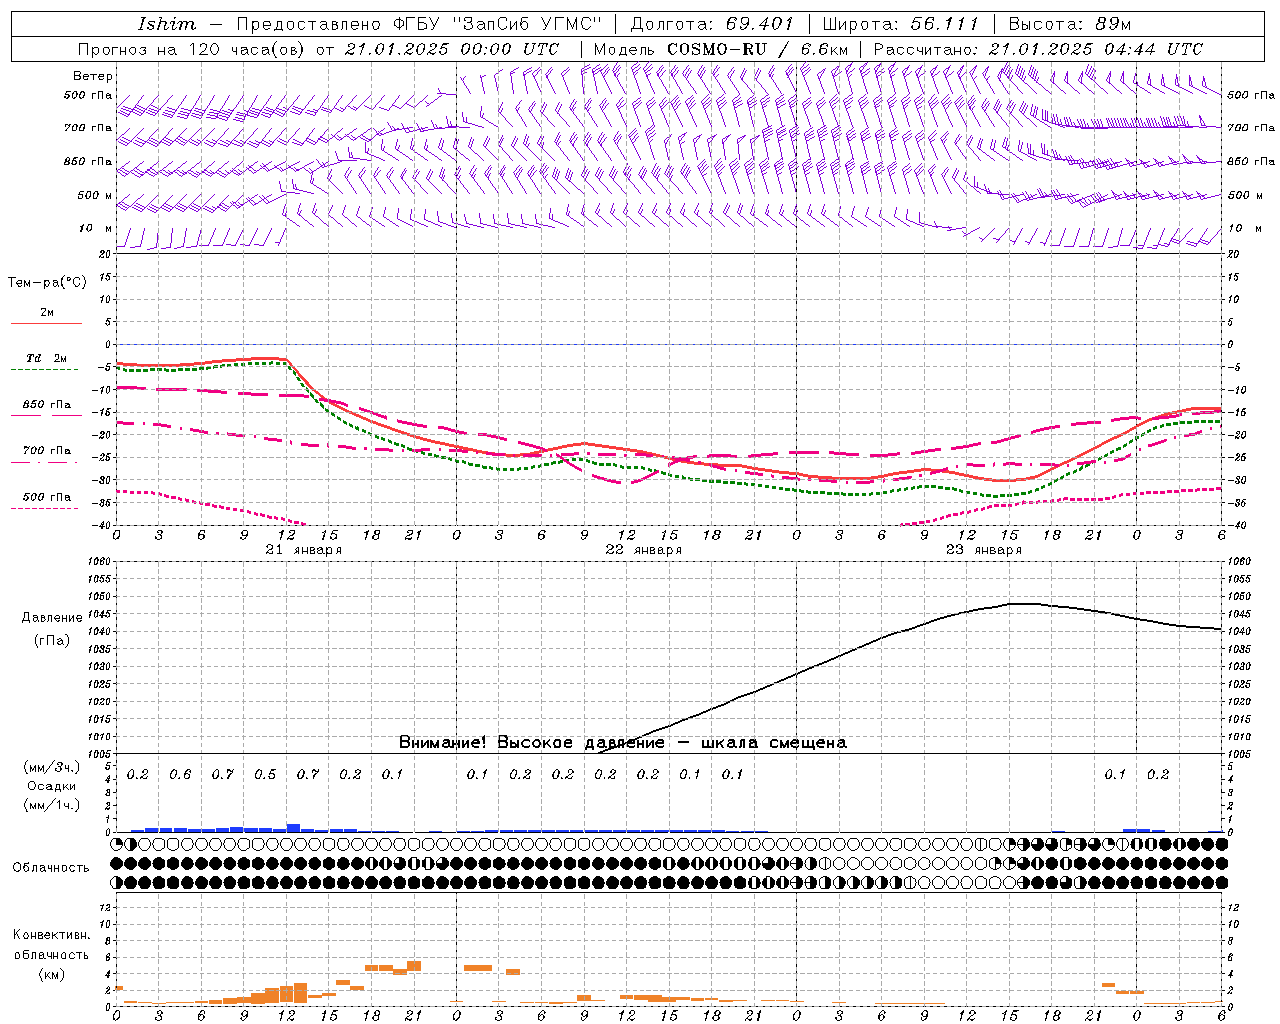Click the 500 гПа dotted temperature legend entry
This screenshot has height=1024, width=1280.
click(x=46, y=497)
